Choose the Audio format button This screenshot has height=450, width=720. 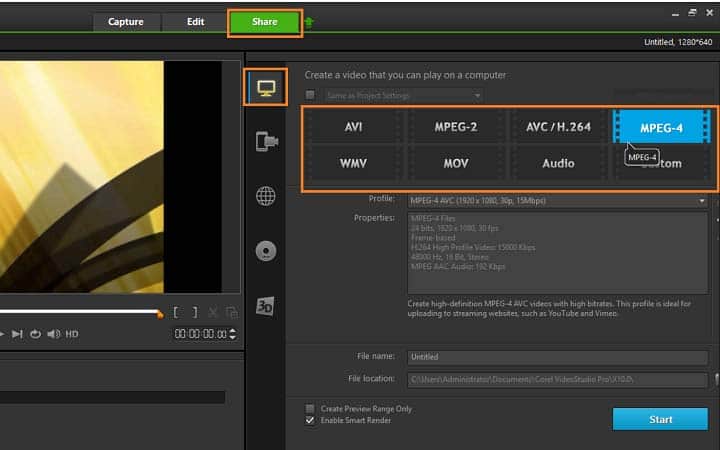point(558,163)
